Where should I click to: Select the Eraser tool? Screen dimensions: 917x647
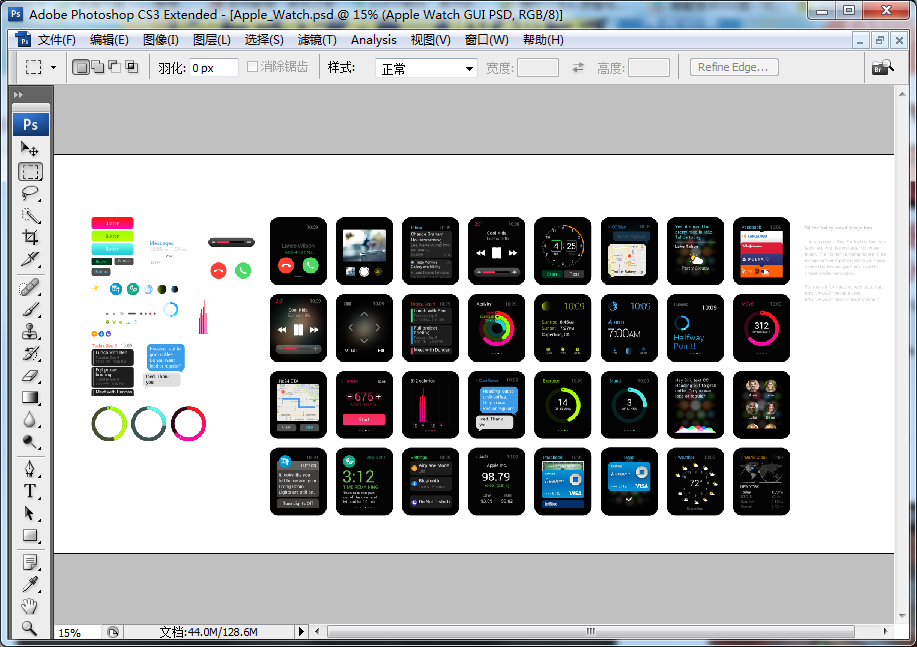30,376
